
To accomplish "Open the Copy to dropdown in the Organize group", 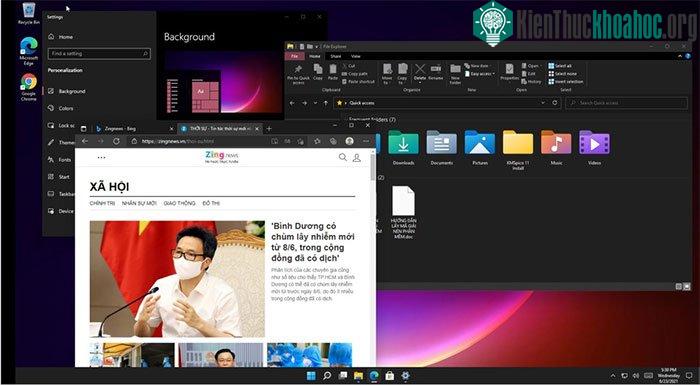I will click(402, 74).
